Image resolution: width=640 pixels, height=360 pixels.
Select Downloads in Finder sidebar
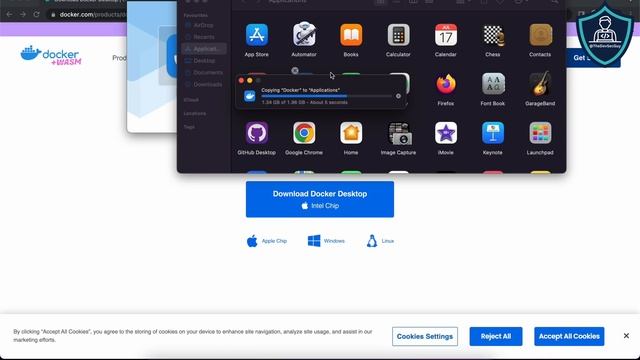(x=204, y=84)
